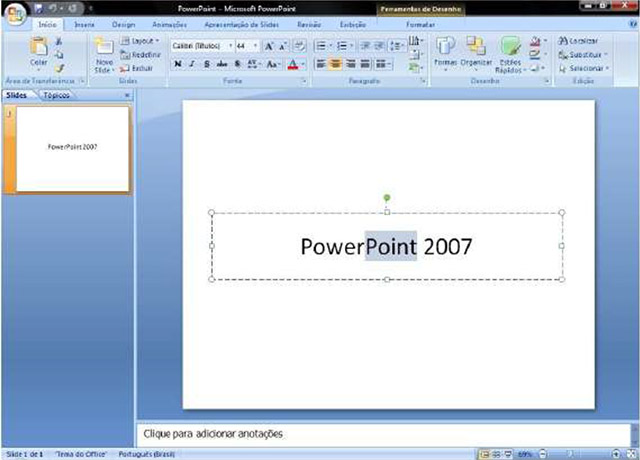Justify text in the Parágrafo group
The height and width of the screenshot is (460, 640).
click(x=365, y=64)
